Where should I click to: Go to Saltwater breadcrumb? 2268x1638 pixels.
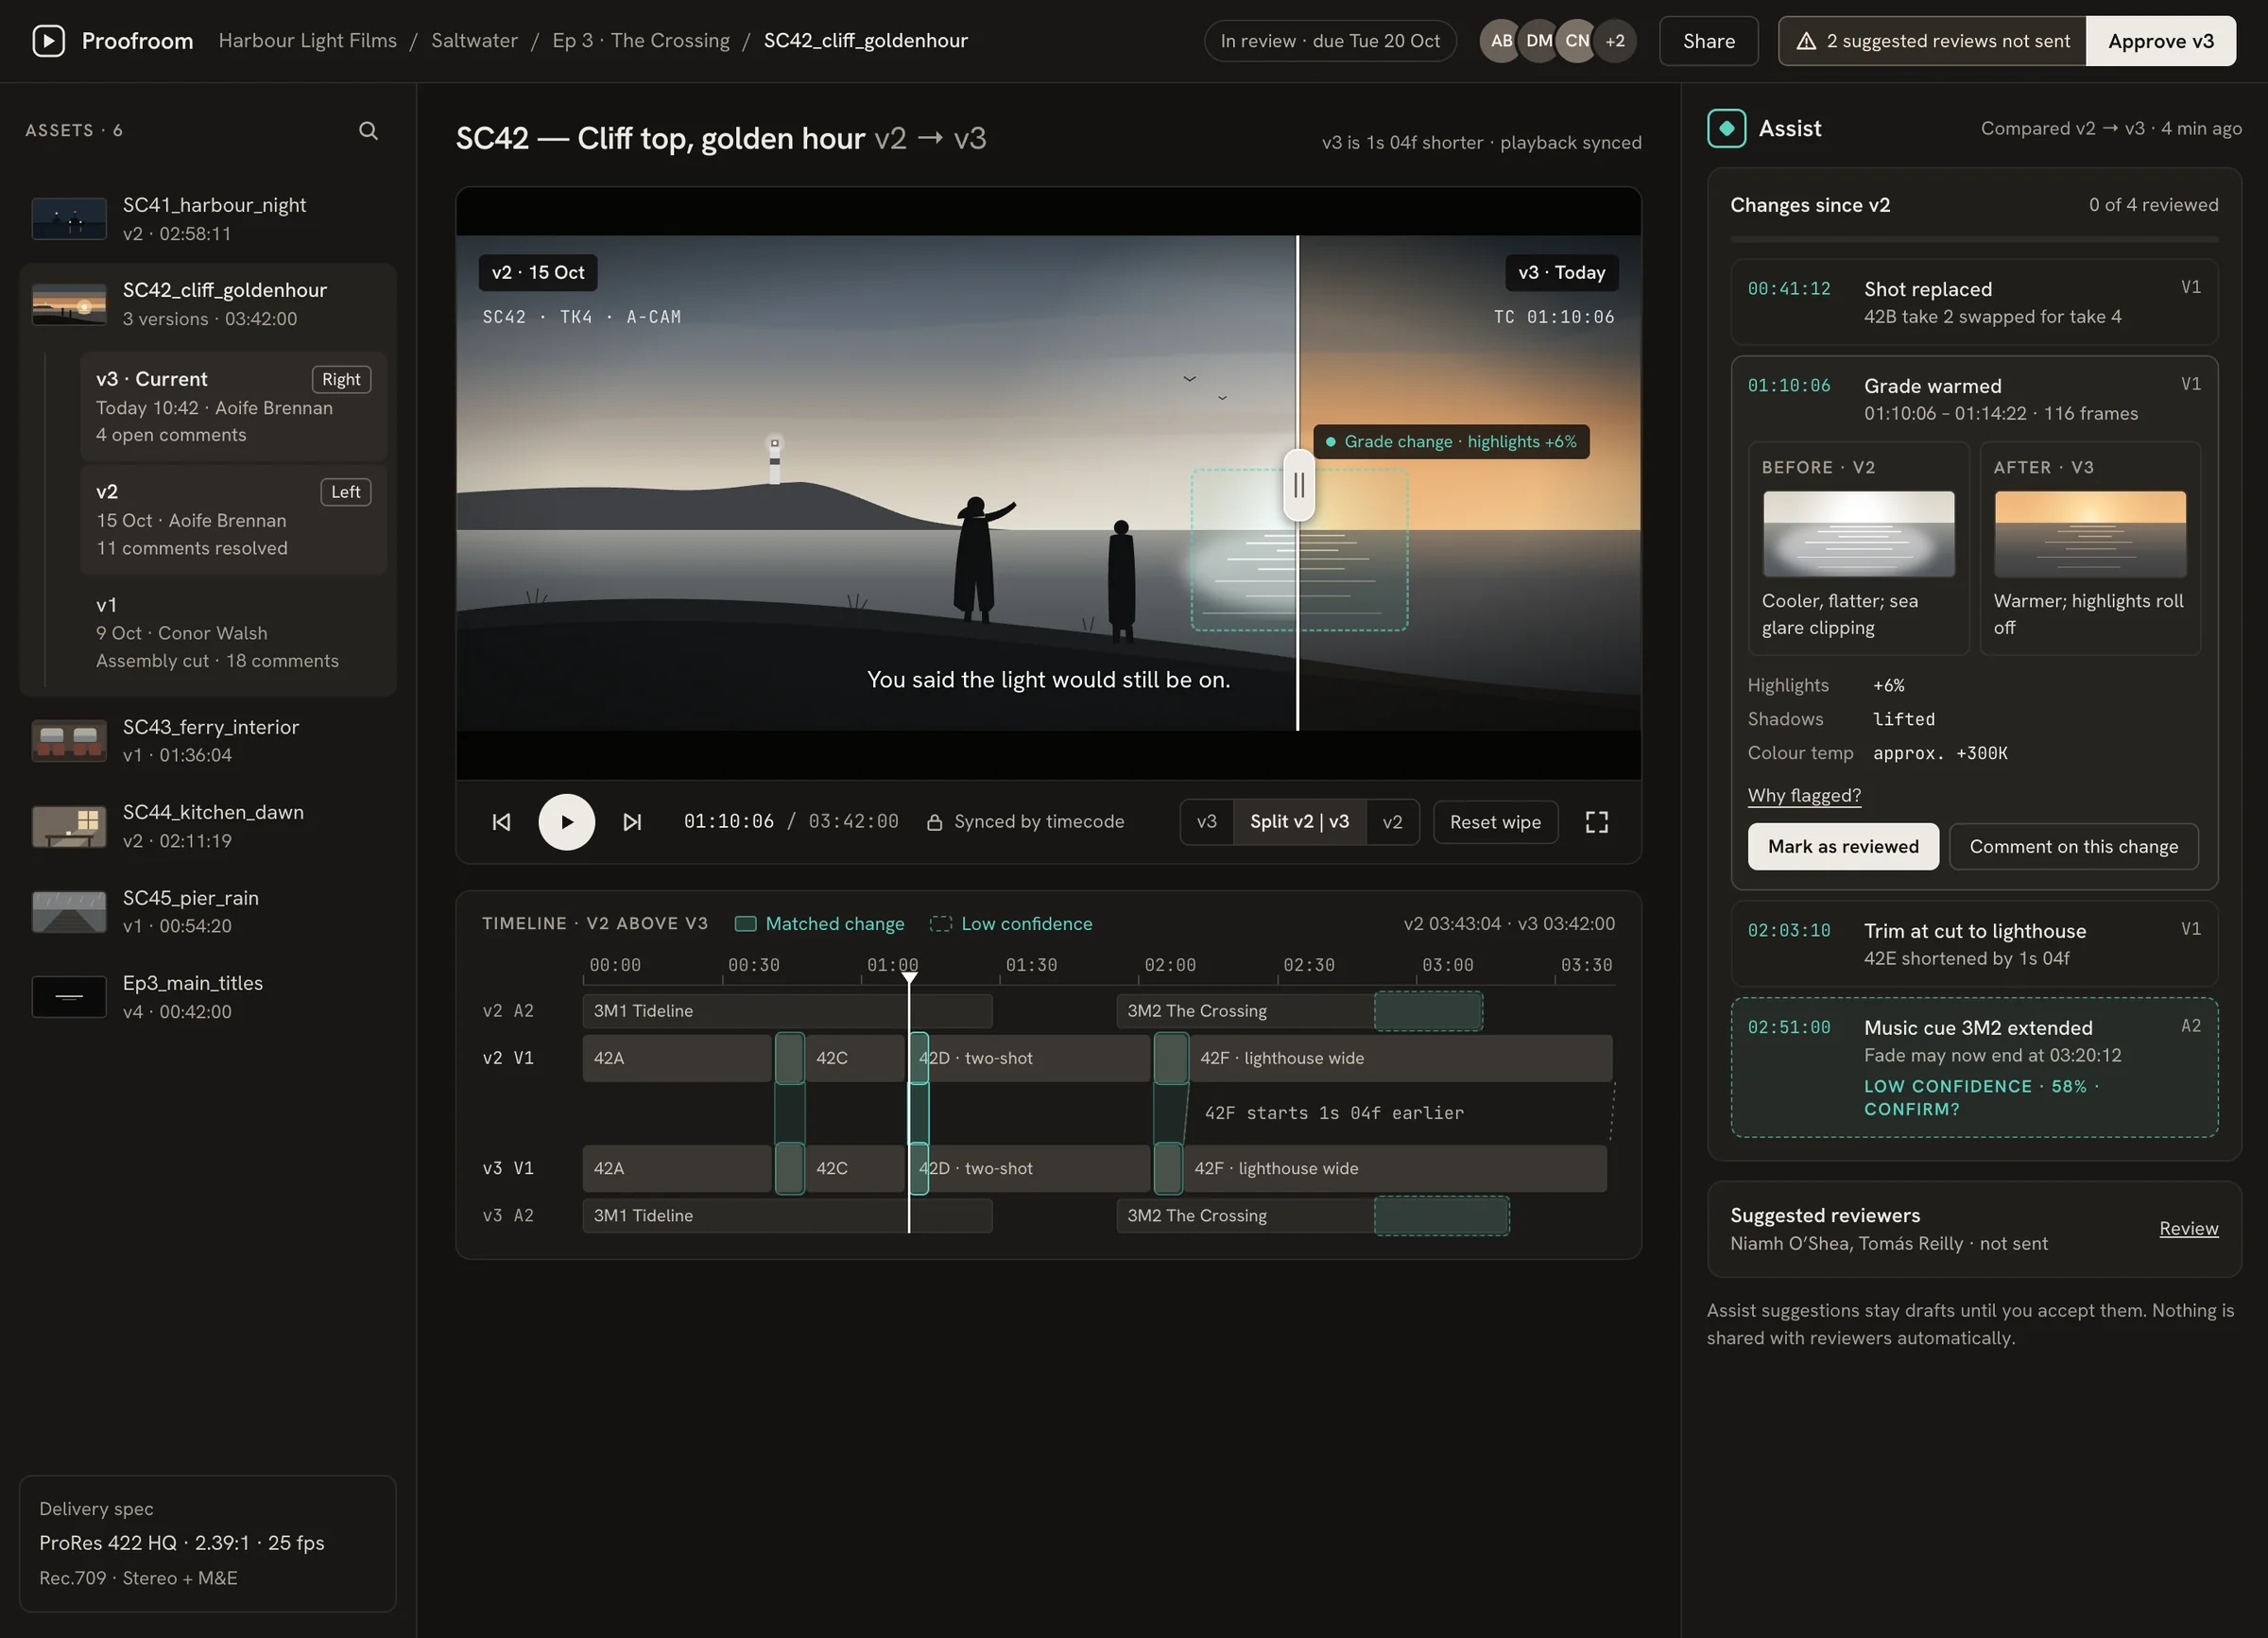pos(474,41)
